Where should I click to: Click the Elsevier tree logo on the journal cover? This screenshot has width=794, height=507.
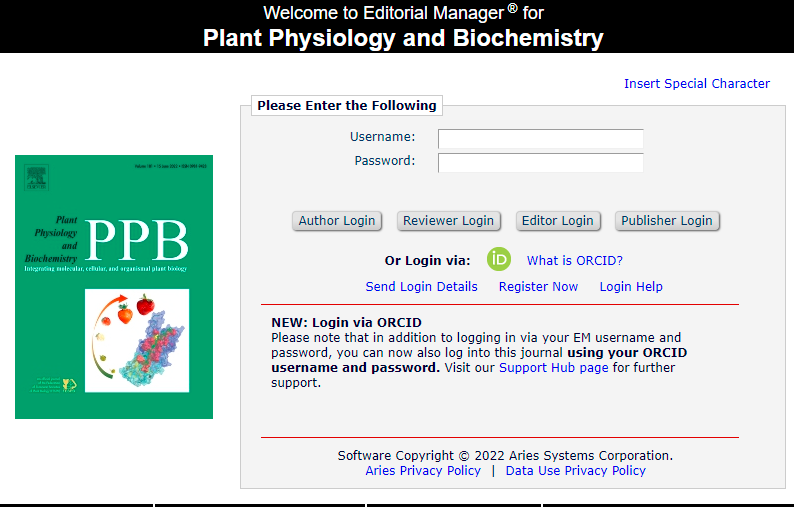click(x=38, y=177)
